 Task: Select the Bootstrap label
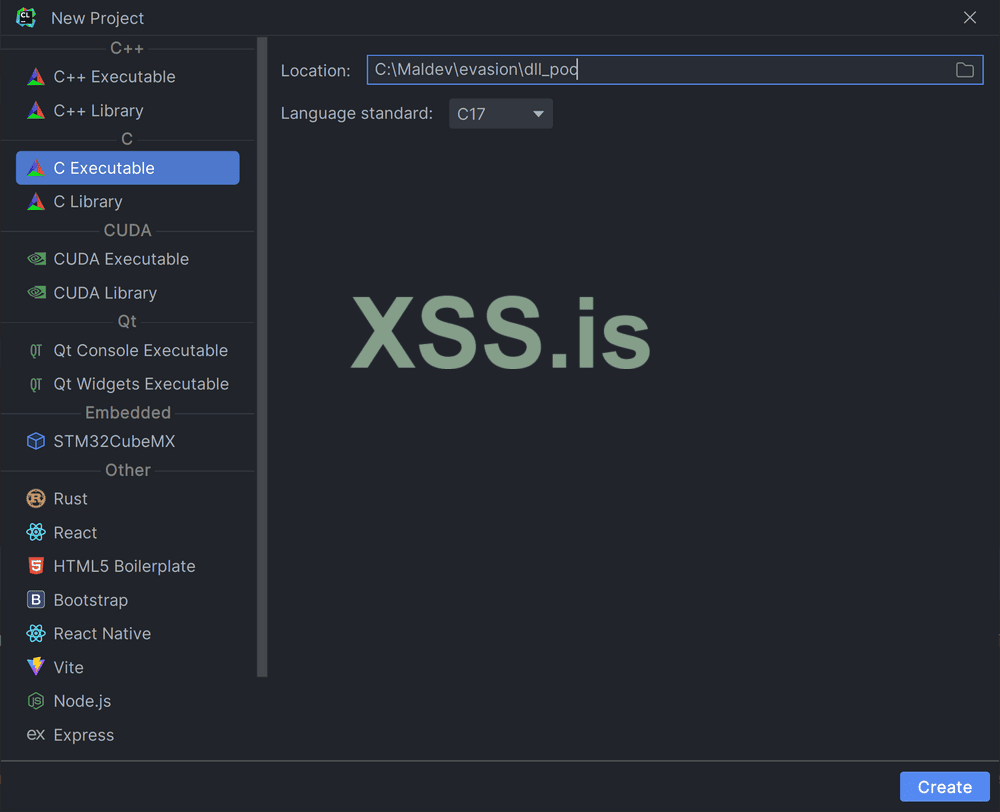[91, 601]
